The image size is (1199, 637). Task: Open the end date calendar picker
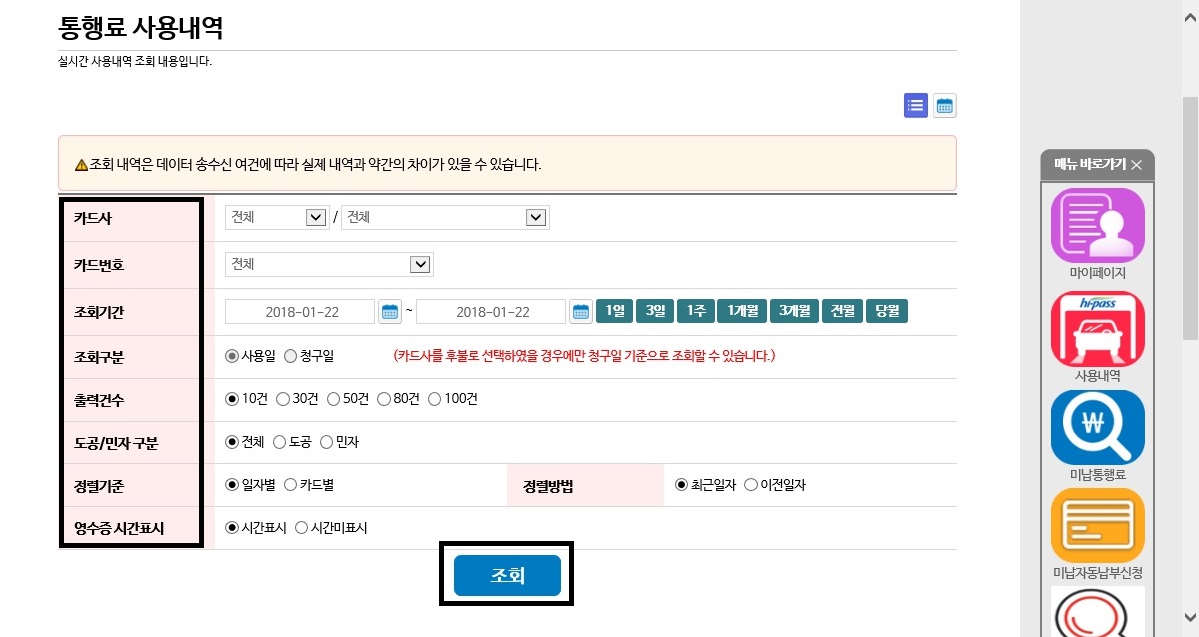(x=581, y=311)
